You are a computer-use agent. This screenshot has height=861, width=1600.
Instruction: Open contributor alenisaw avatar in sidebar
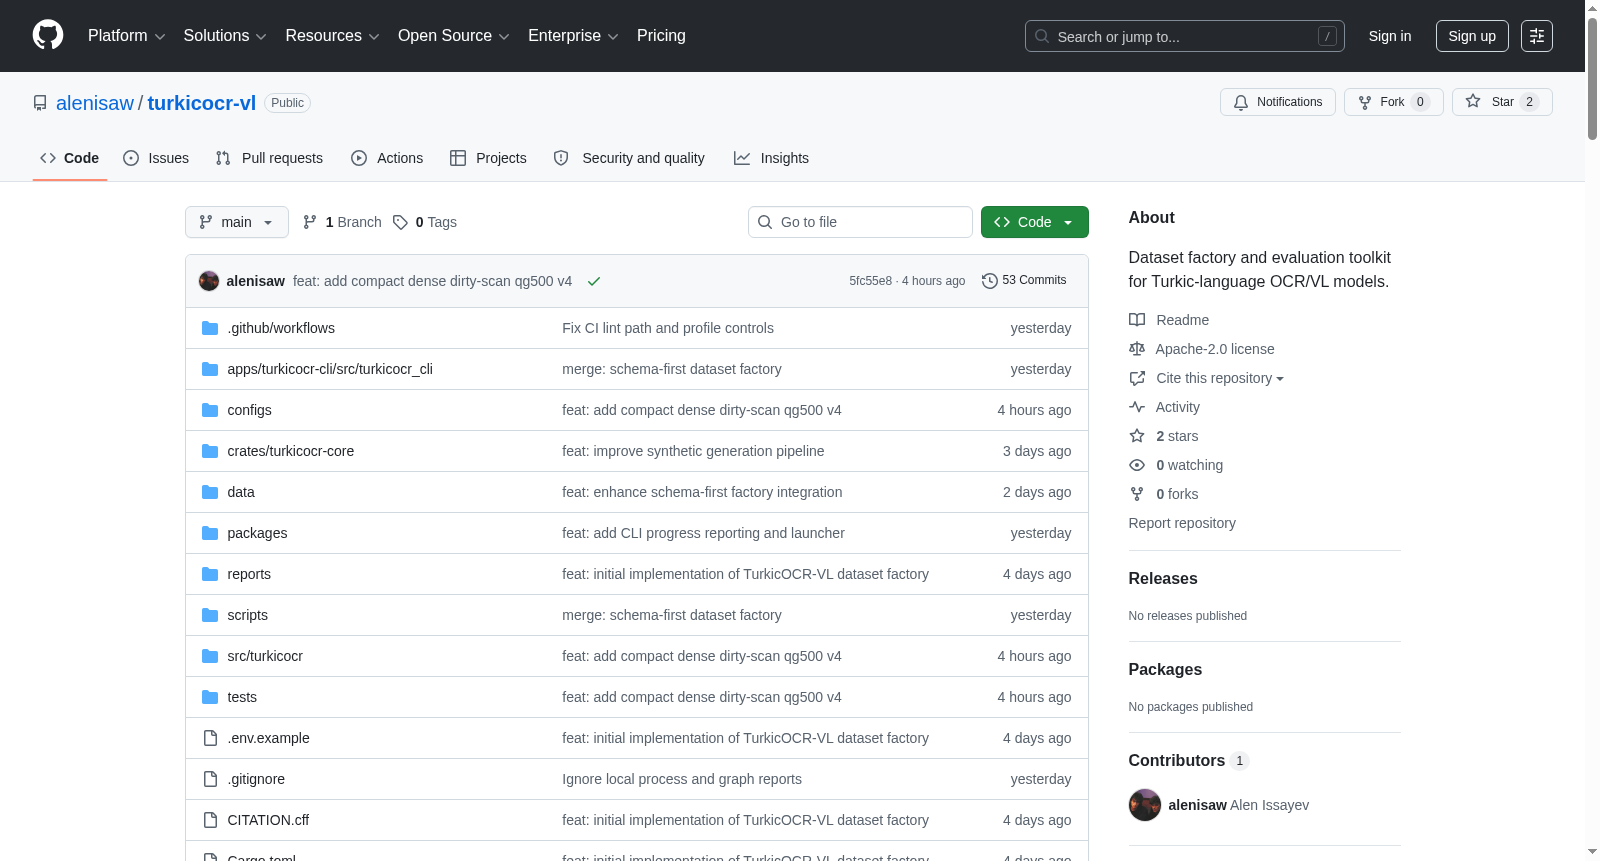1145,805
